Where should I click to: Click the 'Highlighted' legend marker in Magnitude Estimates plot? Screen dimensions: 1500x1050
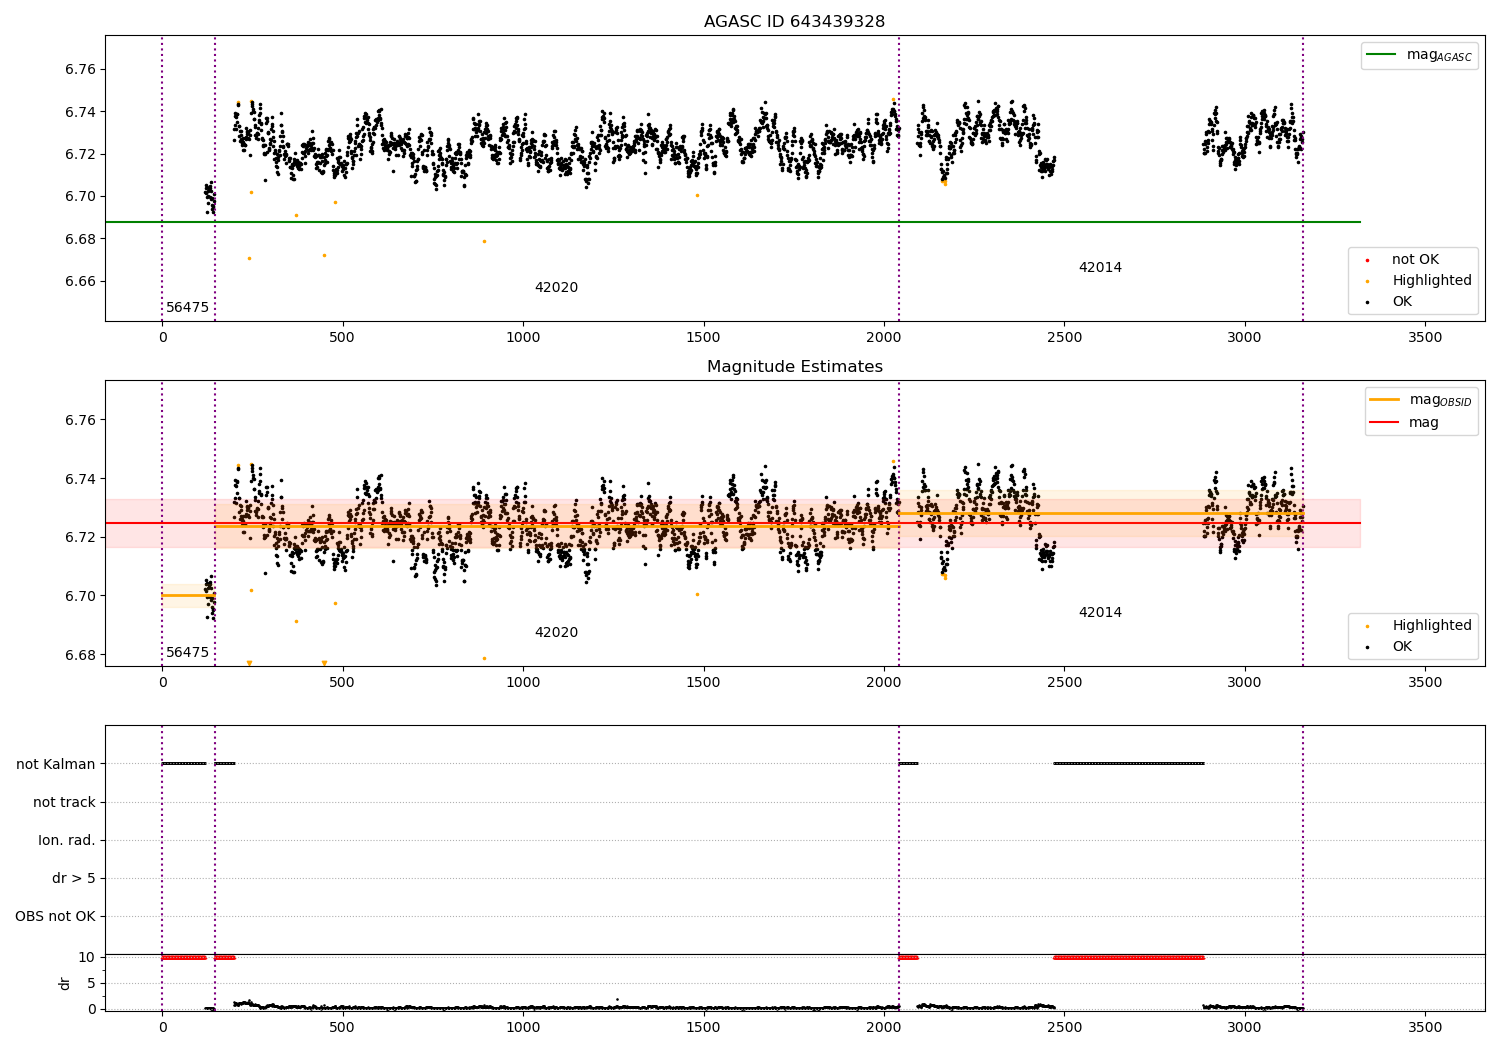coord(1367,626)
